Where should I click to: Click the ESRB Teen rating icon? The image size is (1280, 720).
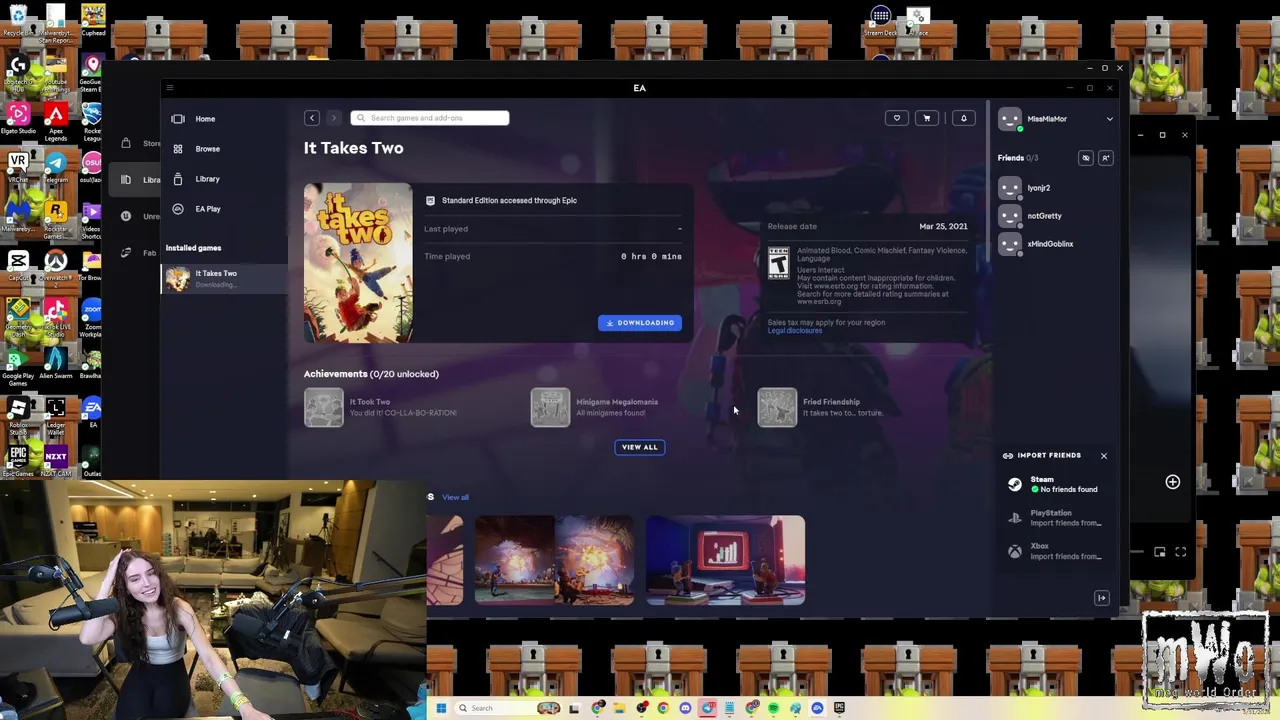[x=778, y=263]
